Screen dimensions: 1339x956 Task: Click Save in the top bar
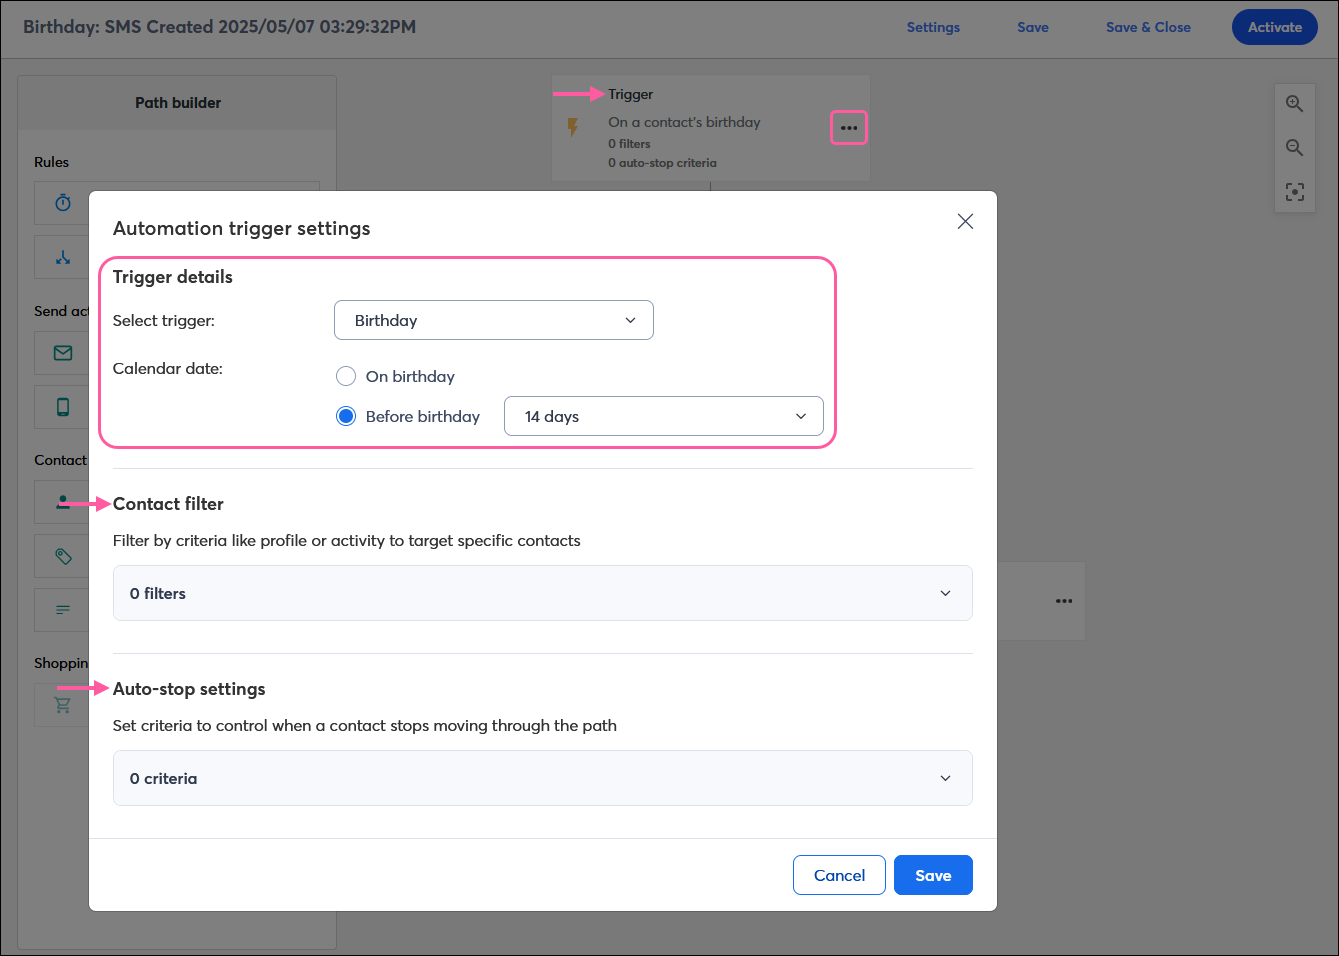[1033, 27]
